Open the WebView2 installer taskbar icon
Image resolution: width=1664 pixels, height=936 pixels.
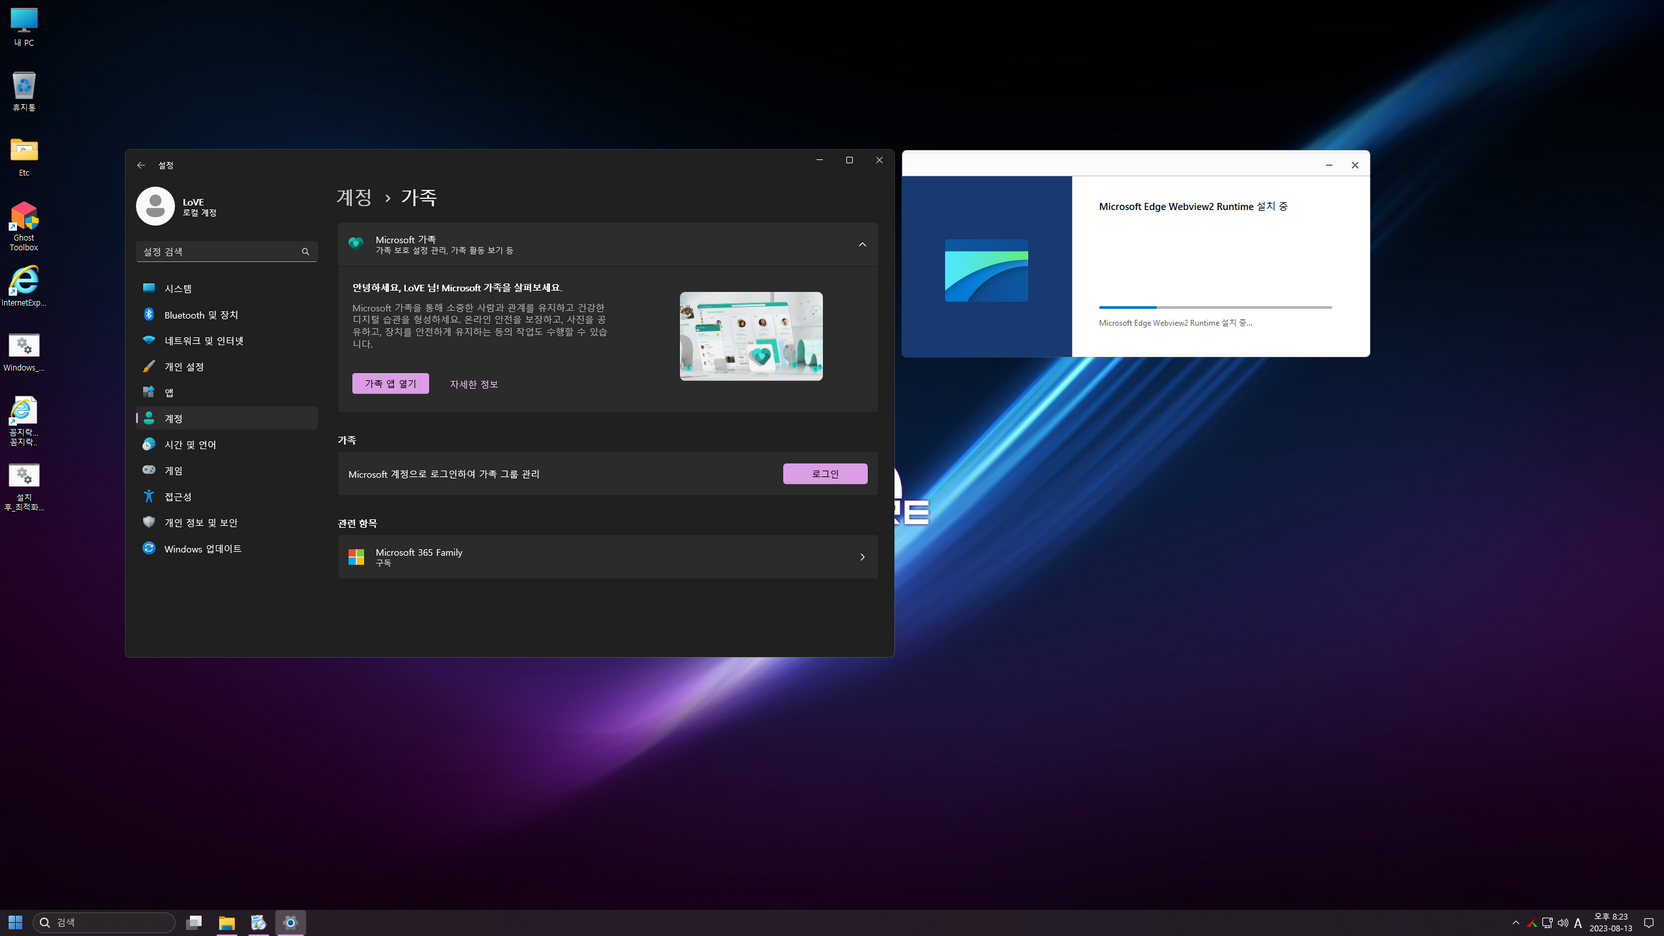pyautogui.click(x=259, y=922)
